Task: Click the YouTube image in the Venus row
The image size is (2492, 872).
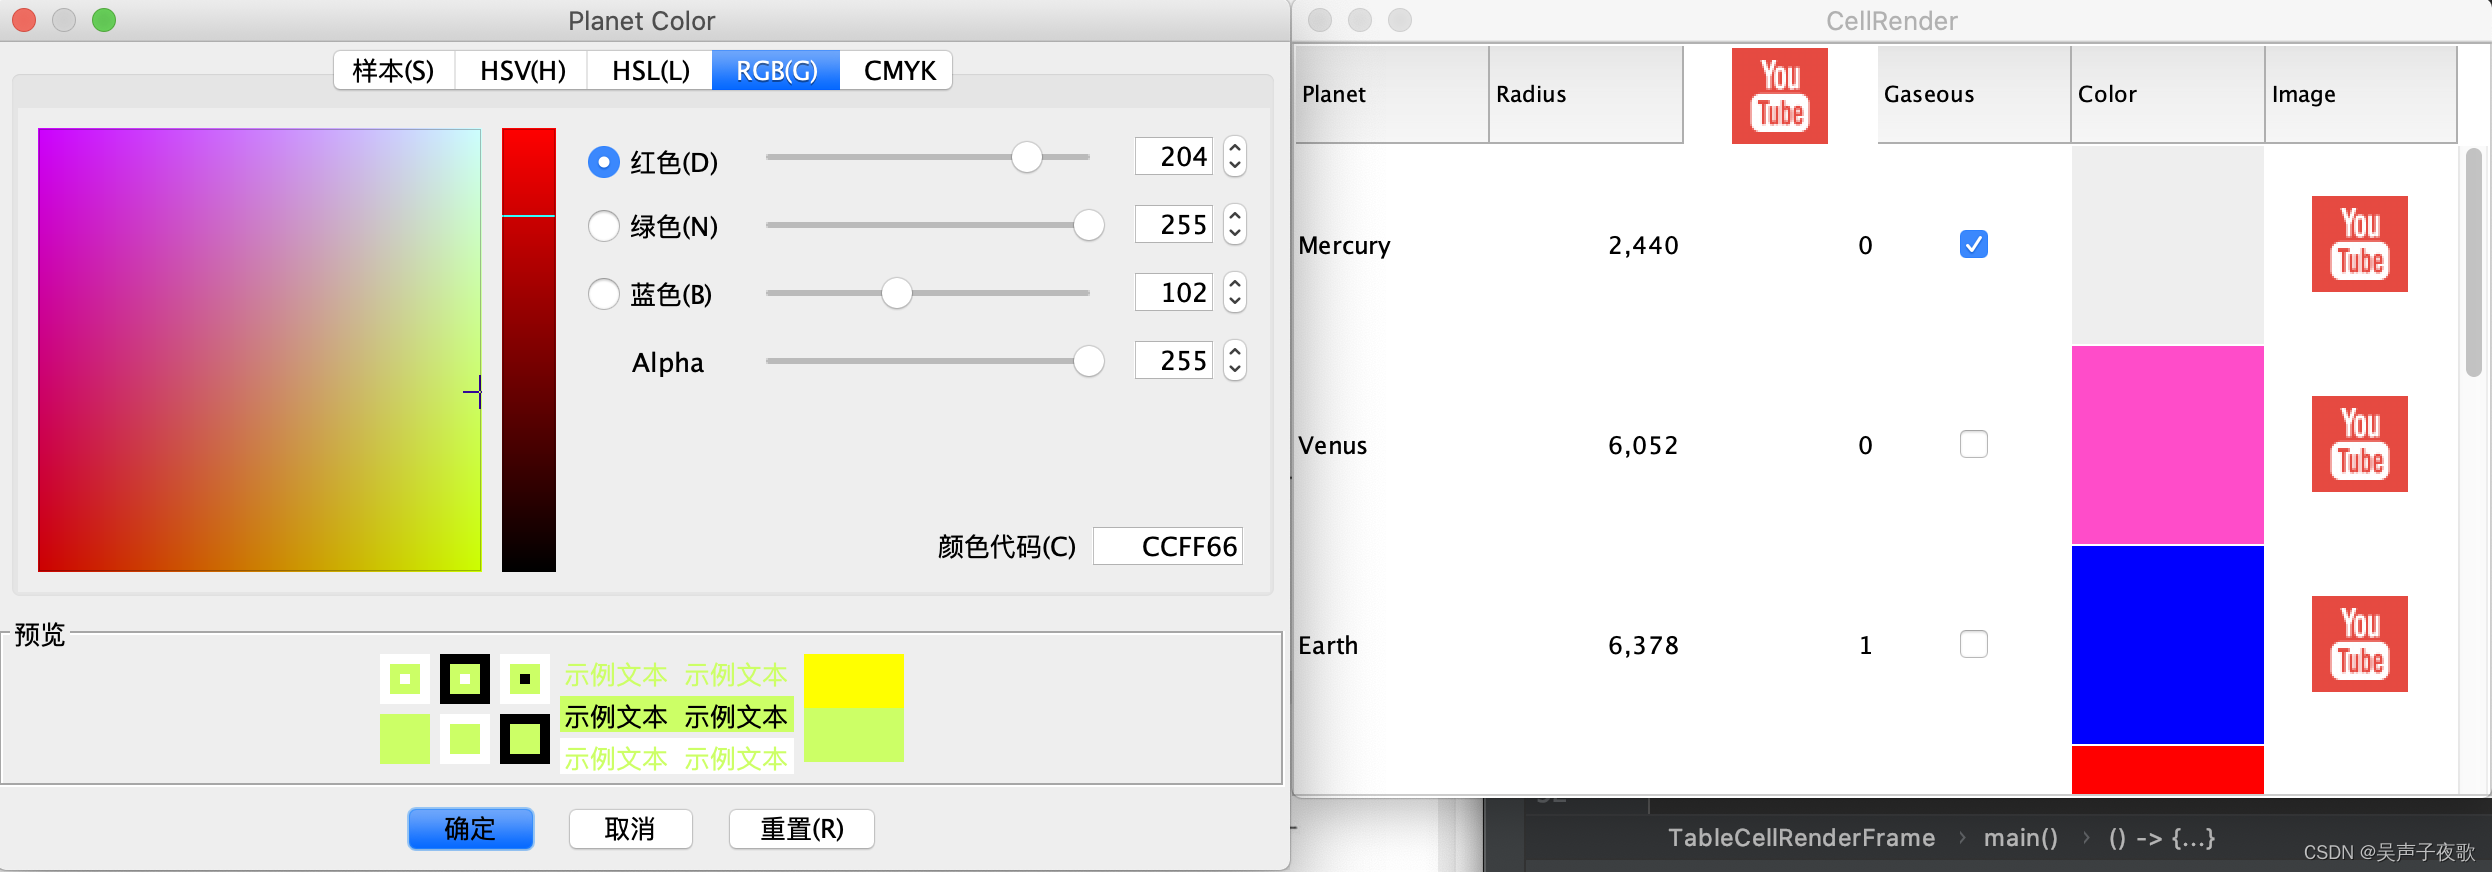Action: click(2359, 444)
